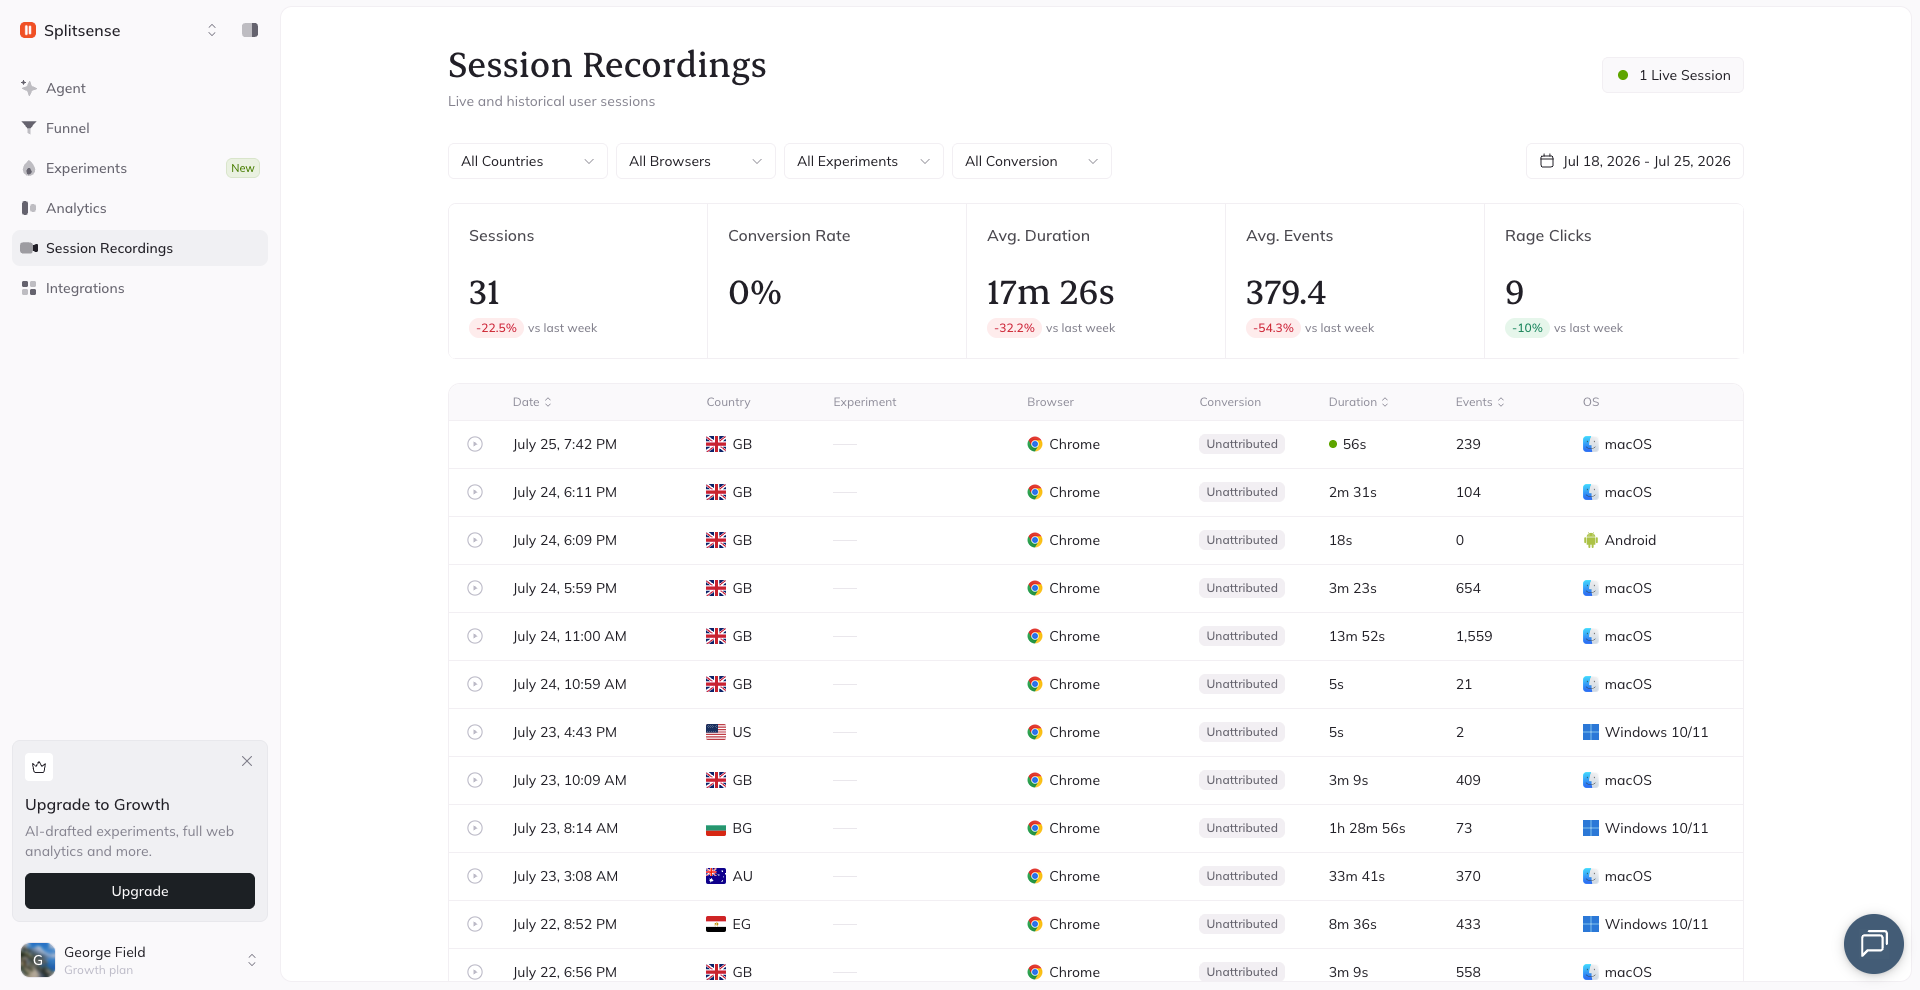Expand the Splitsense workspace switcher
The height and width of the screenshot is (990, 1920).
(x=212, y=30)
